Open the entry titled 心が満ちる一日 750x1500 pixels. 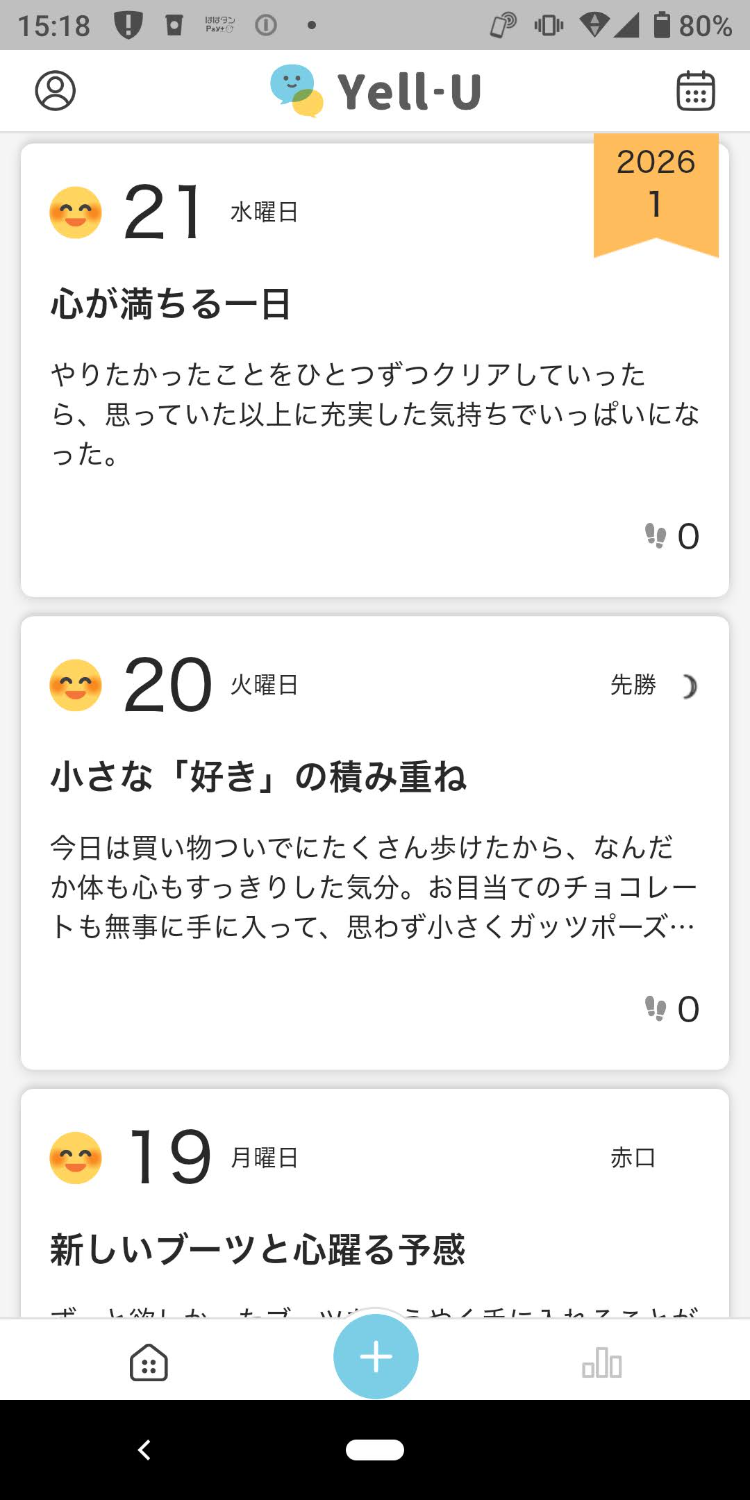click(171, 304)
